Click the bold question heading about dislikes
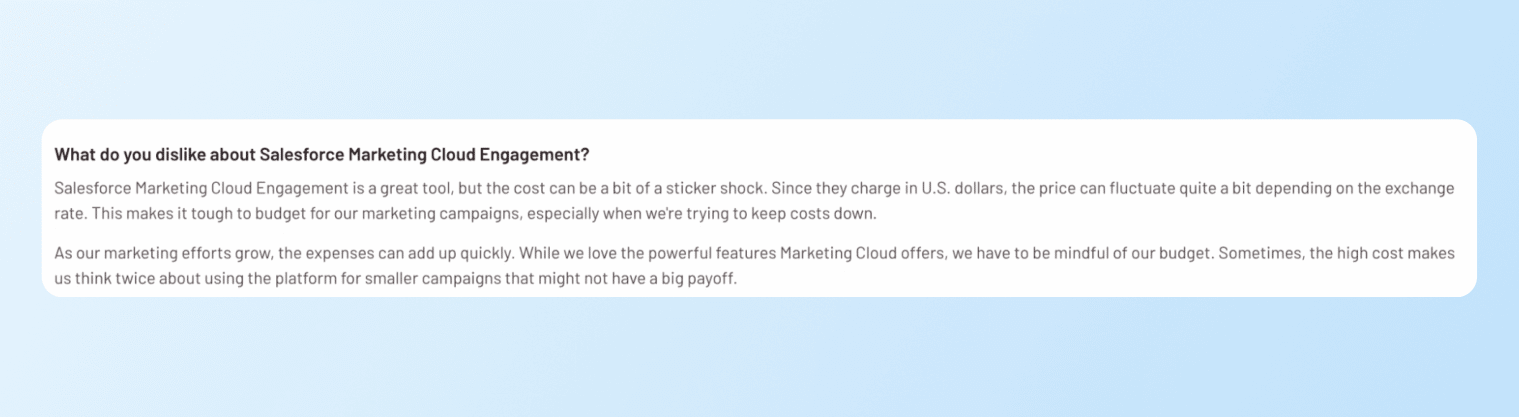This screenshot has width=1519, height=417. click(321, 155)
